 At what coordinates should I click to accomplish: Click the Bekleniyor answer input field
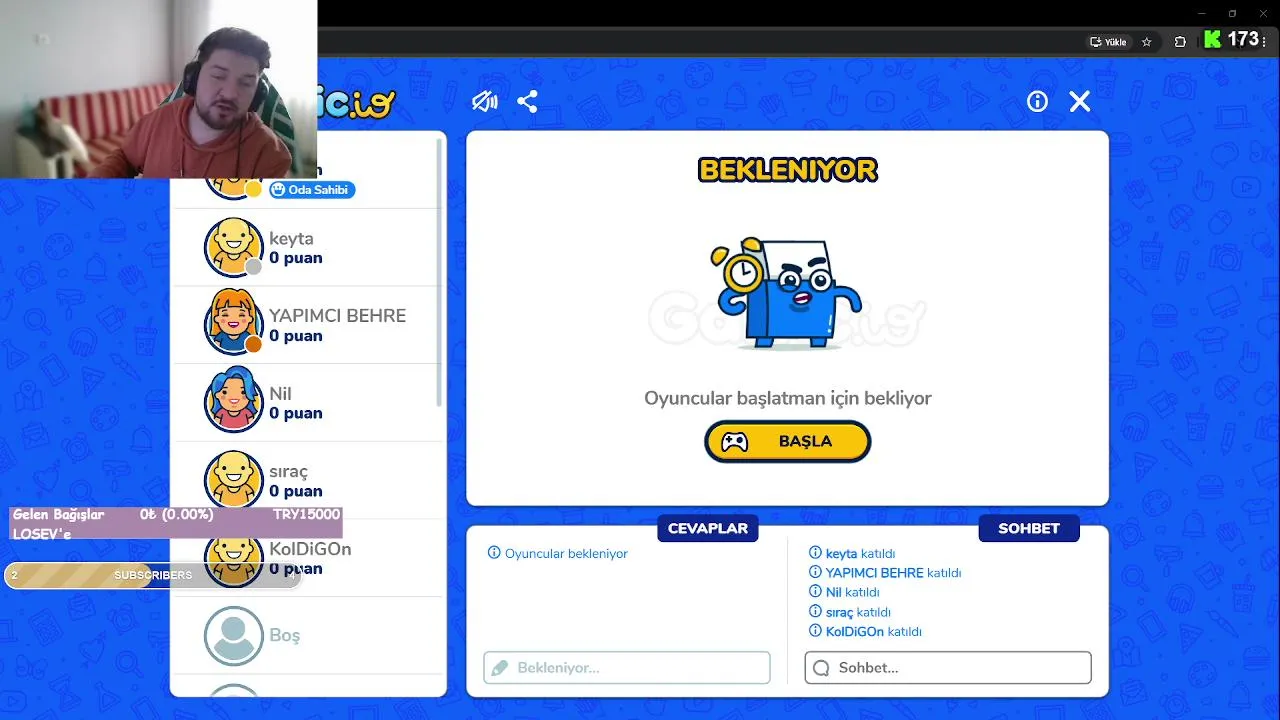(x=627, y=668)
